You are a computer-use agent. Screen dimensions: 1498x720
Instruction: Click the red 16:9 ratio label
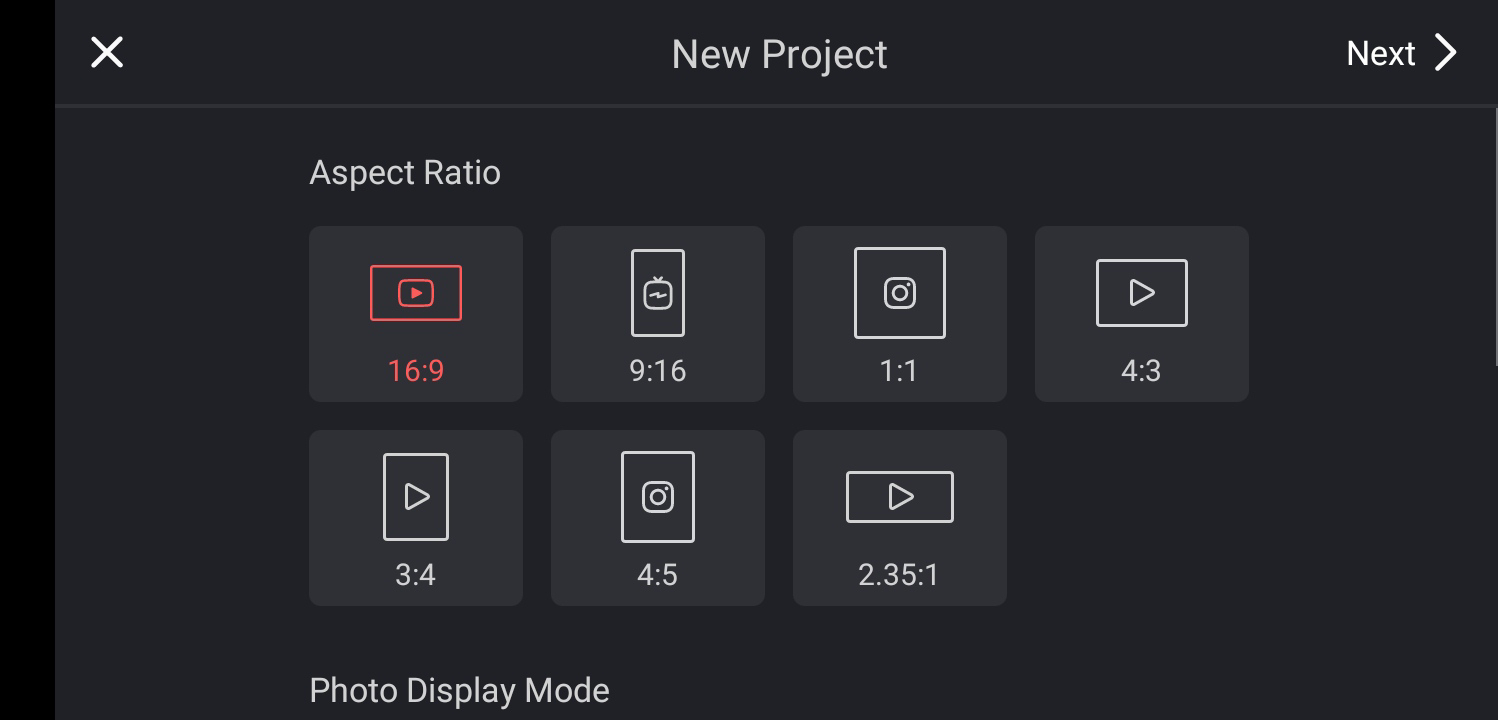coord(416,371)
